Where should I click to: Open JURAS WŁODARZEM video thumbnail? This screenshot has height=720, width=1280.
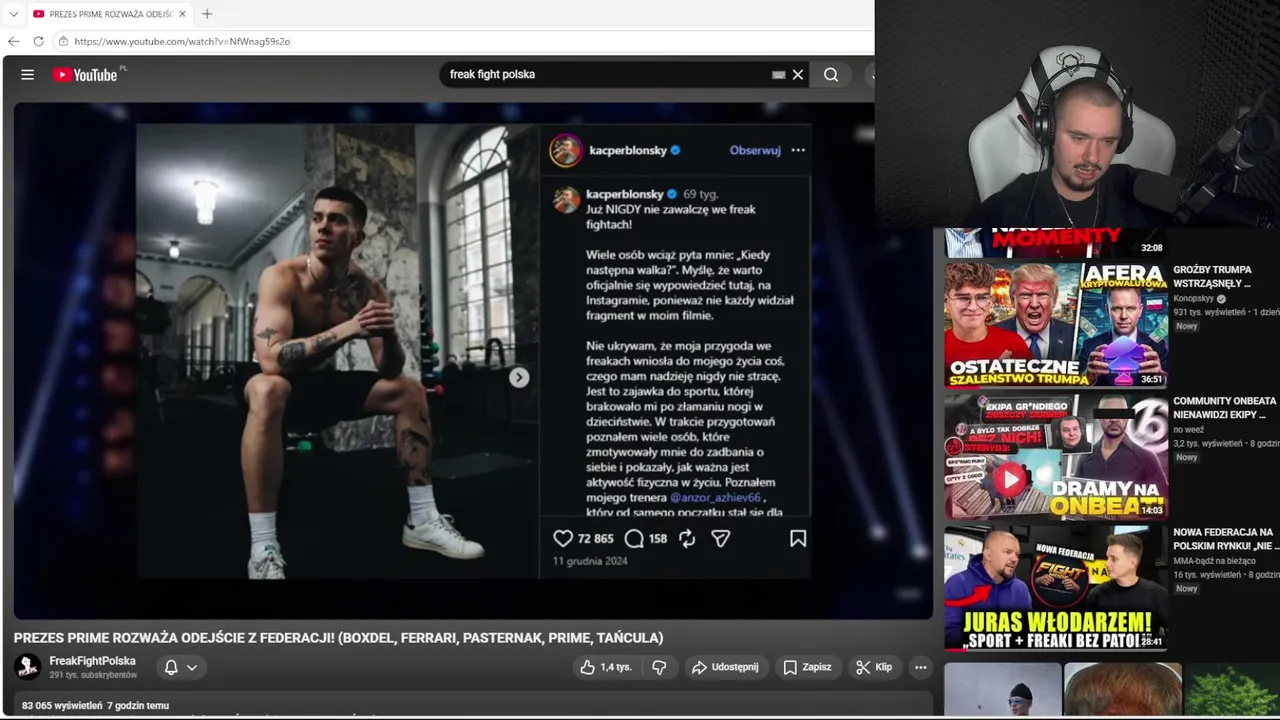(1056, 588)
